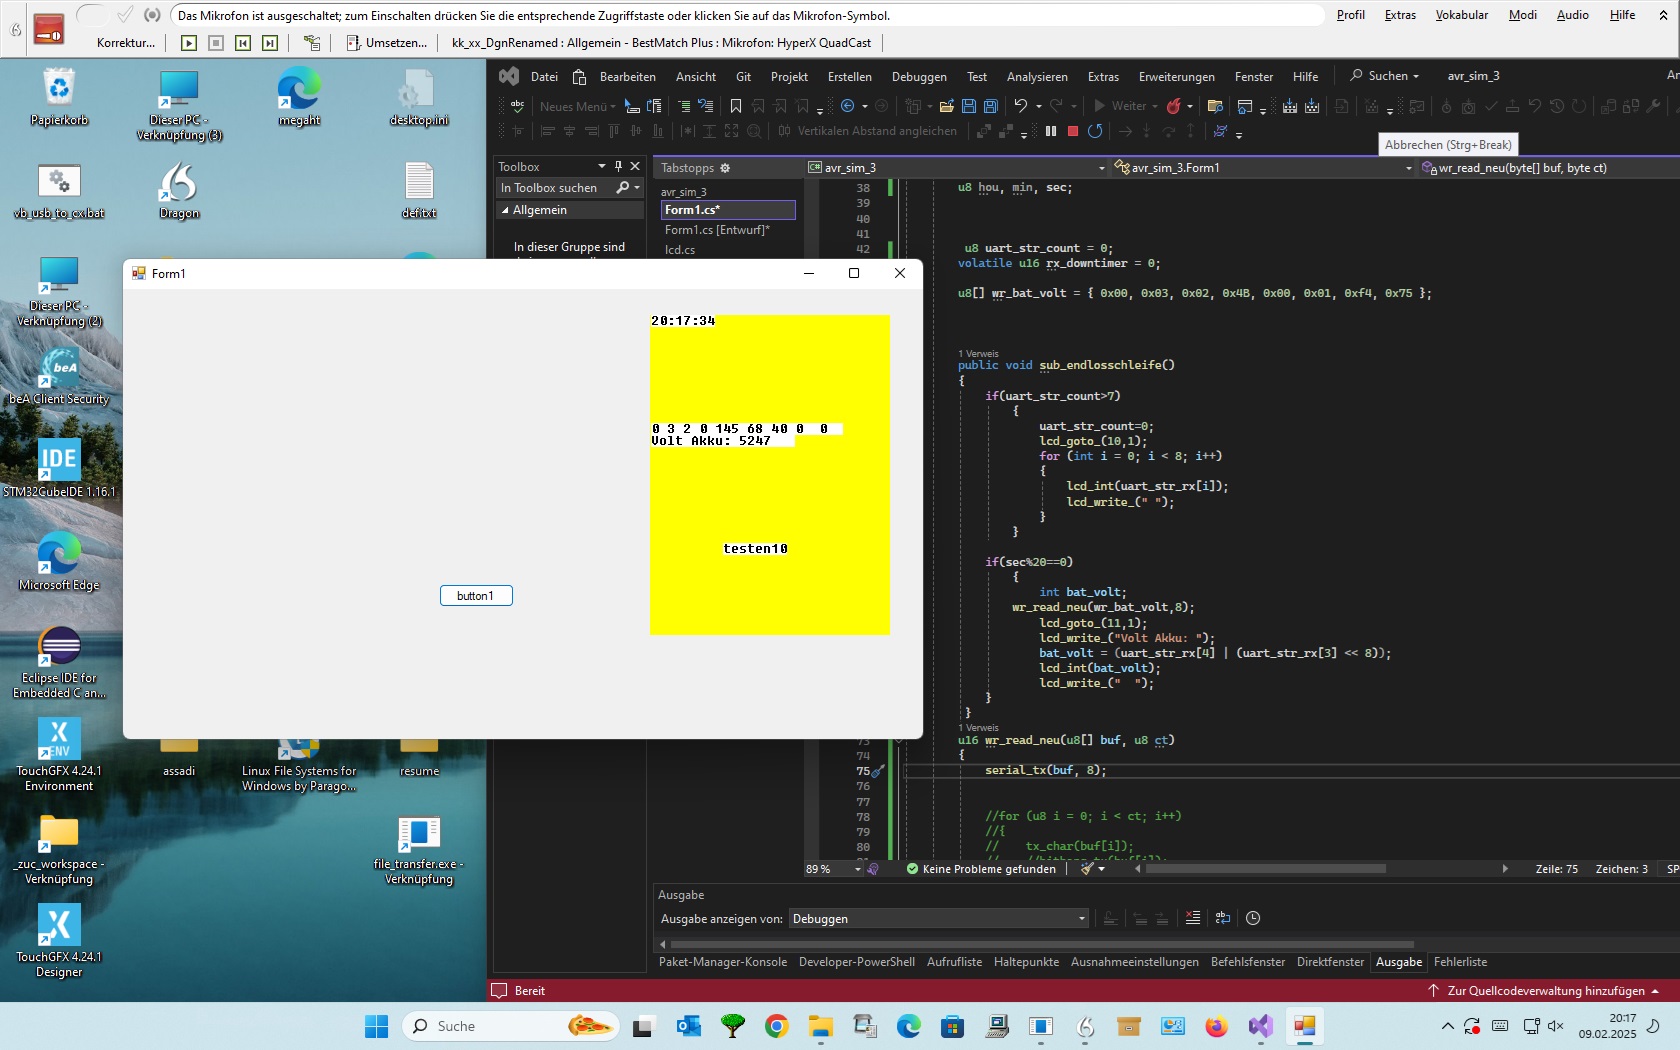1680x1050 pixels.
Task: Select Form1.cs [Entwurf]* tab
Action: tap(717, 230)
